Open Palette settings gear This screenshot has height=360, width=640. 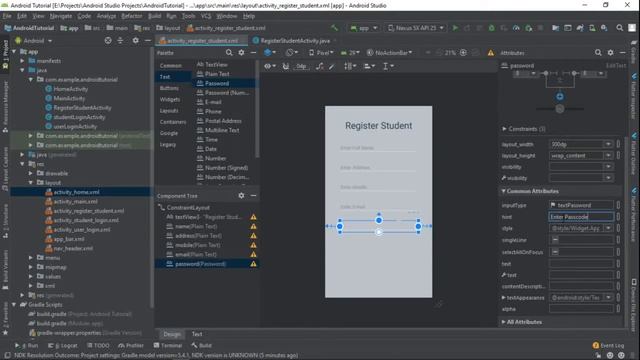(x=241, y=53)
